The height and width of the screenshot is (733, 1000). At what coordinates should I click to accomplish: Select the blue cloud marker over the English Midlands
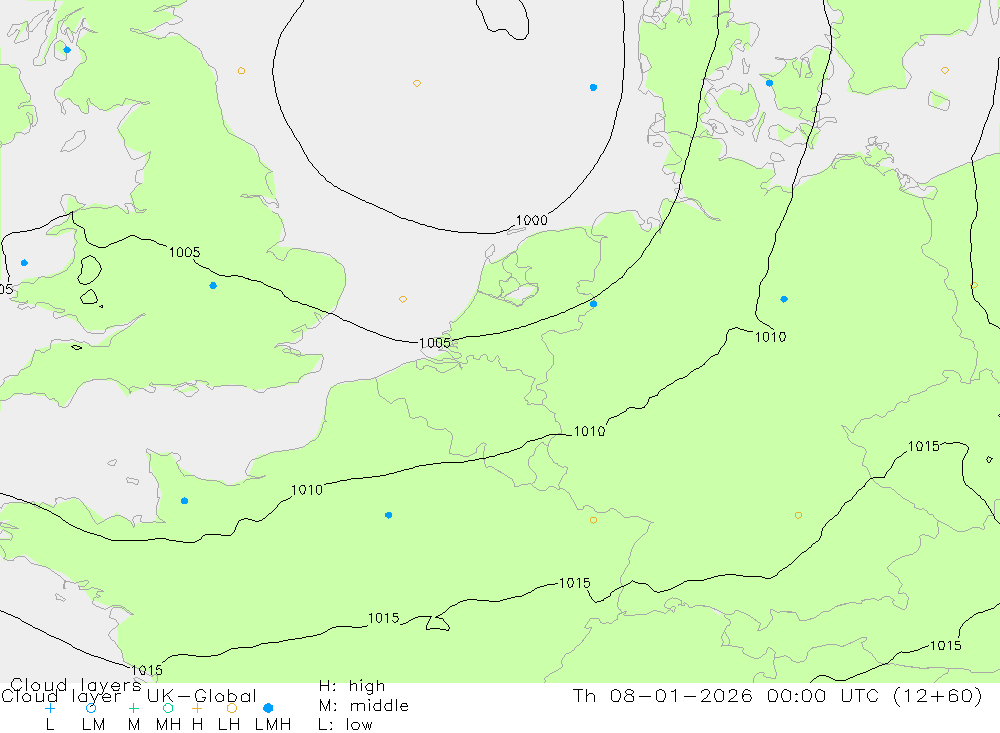(x=213, y=286)
